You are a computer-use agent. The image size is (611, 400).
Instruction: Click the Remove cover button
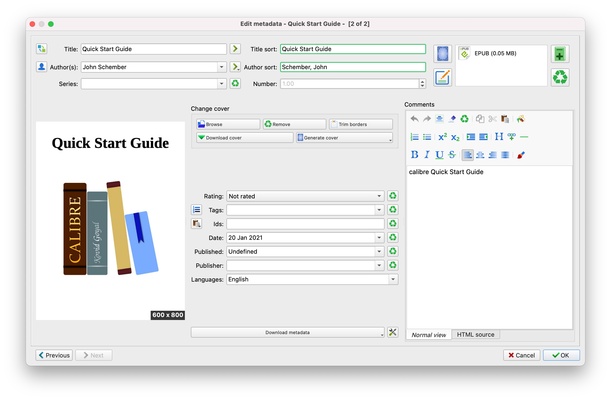294,124
